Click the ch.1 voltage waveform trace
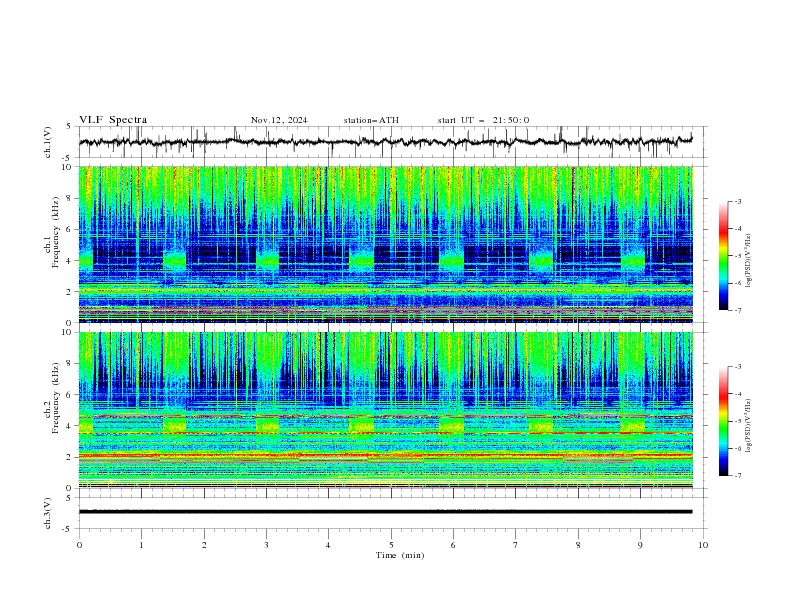The height and width of the screenshot is (612, 792). pyautogui.click(x=385, y=142)
